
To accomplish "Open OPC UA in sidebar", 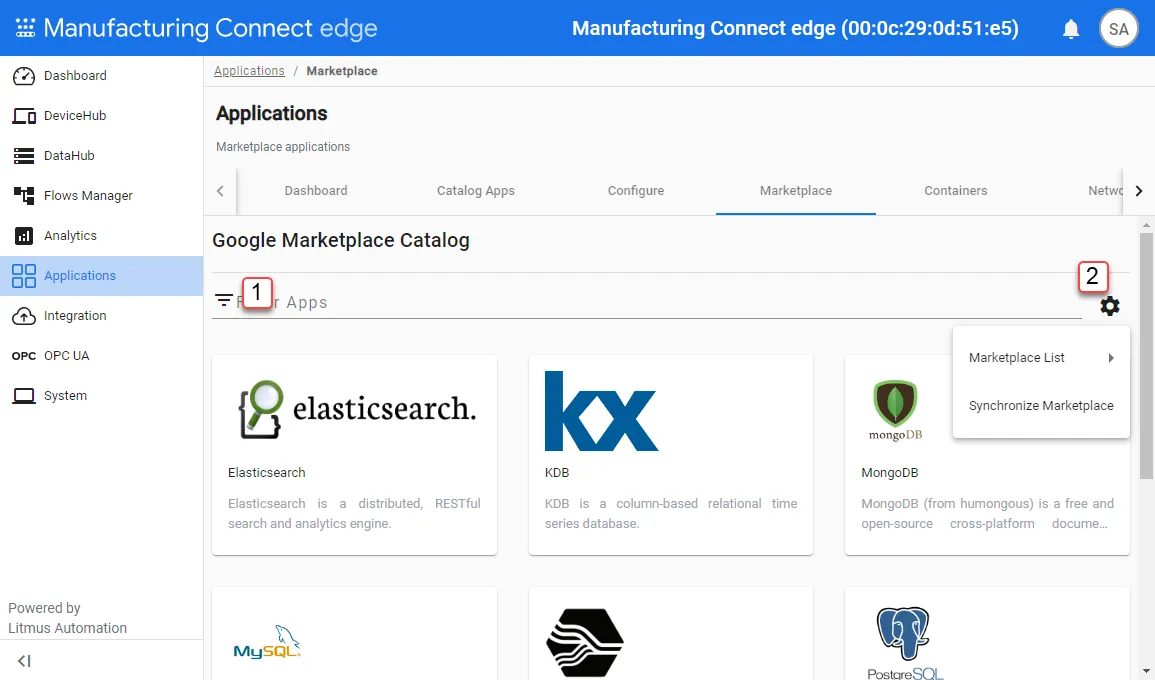I will pos(66,356).
